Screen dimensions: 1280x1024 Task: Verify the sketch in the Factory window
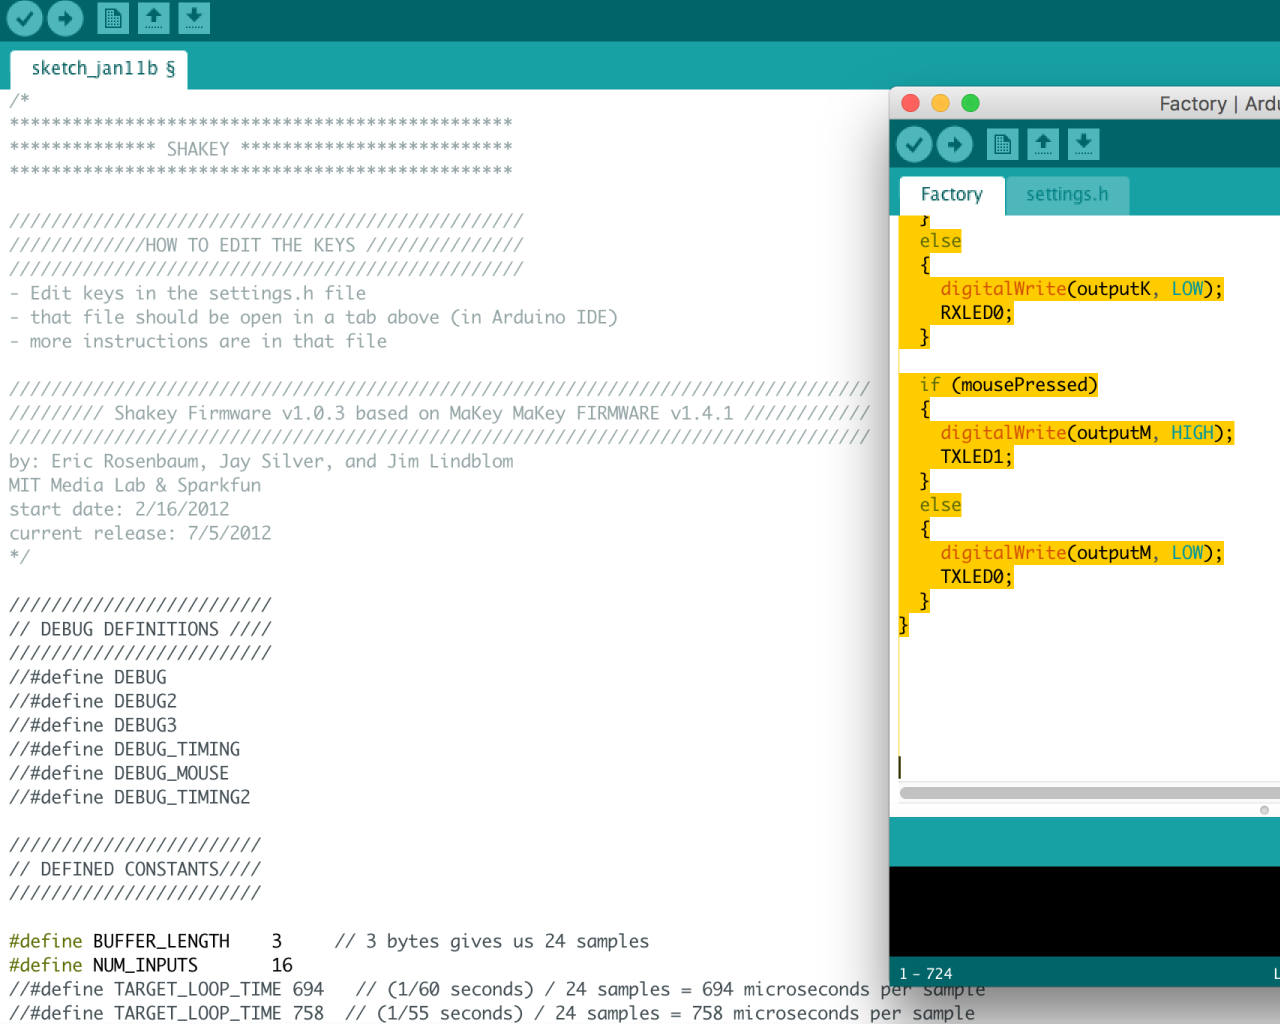(x=914, y=145)
